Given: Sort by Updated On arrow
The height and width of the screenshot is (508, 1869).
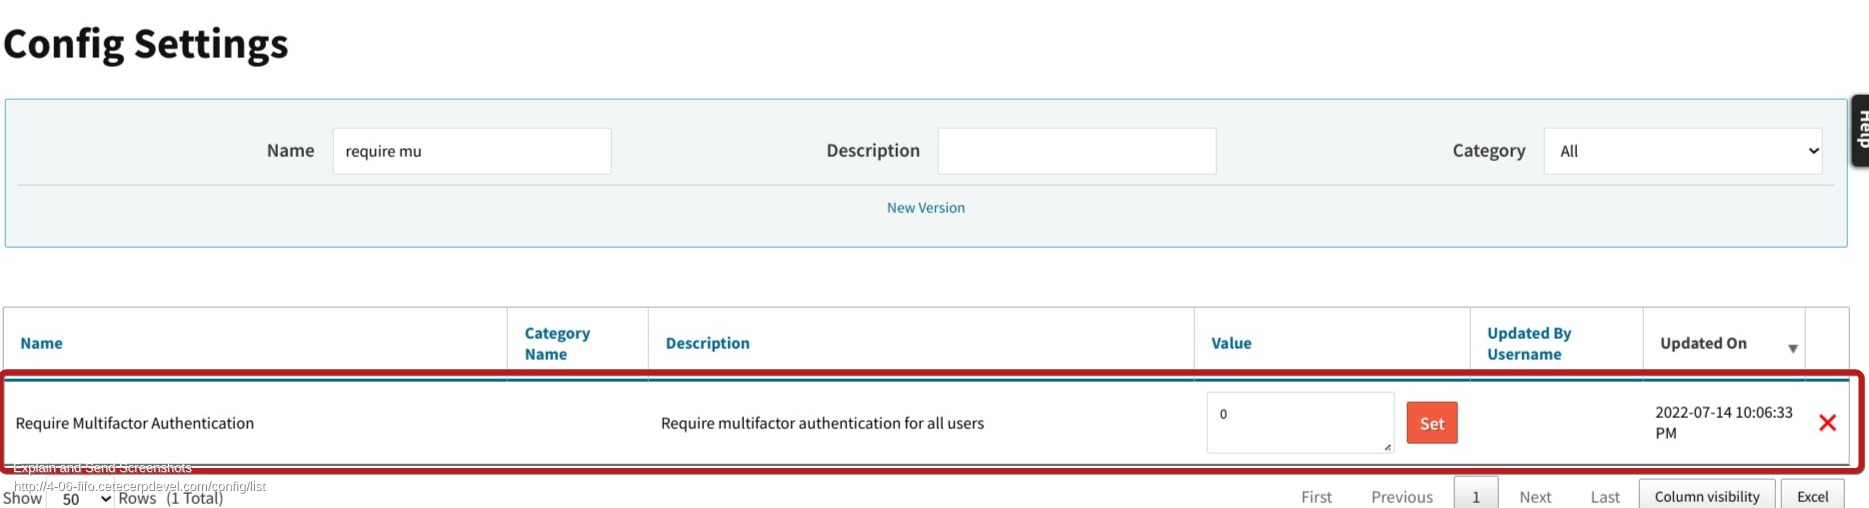Looking at the screenshot, I should (x=1793, y=348).
